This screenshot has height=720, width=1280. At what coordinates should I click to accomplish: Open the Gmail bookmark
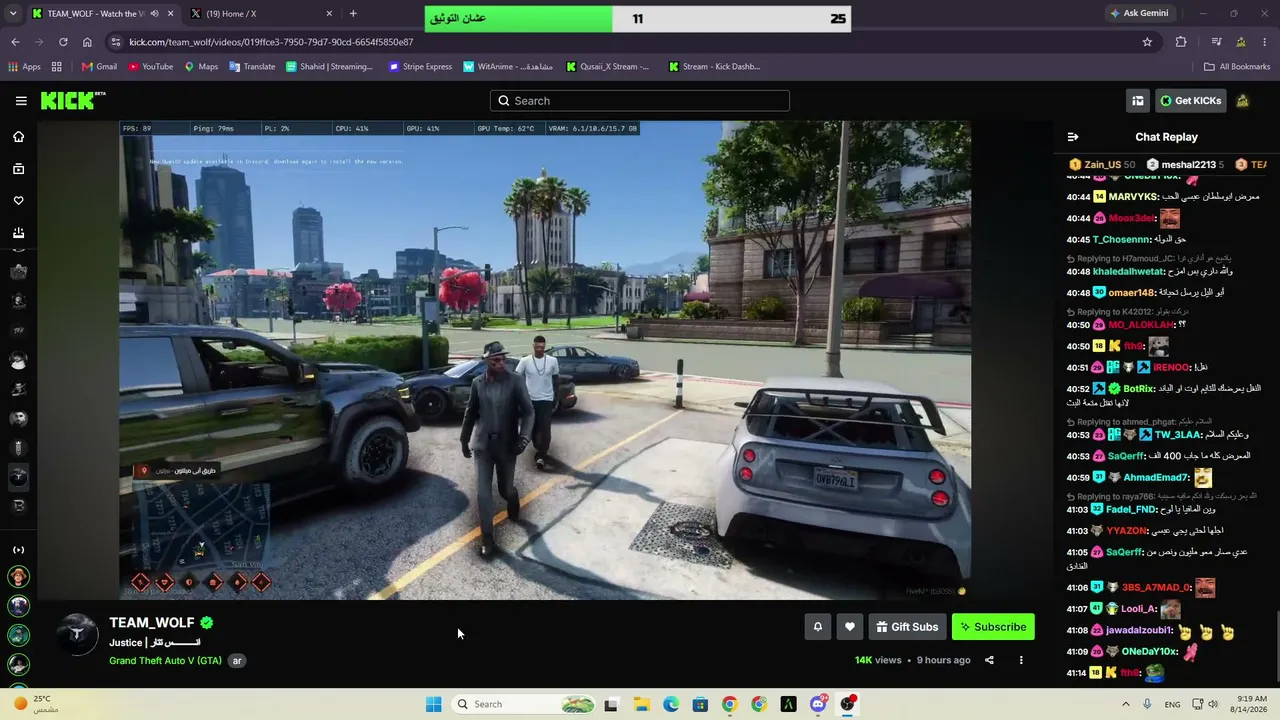click(x=99, y=67)
